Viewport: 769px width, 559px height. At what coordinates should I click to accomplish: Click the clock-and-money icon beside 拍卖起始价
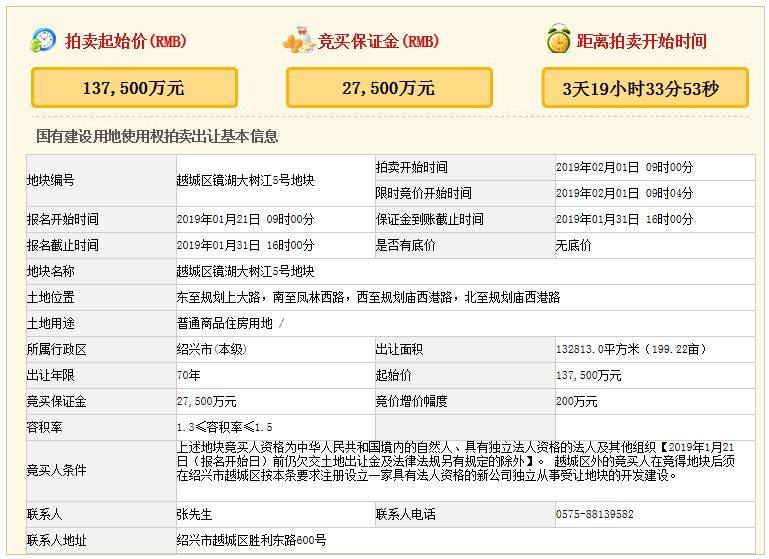[x=43, y=41]
